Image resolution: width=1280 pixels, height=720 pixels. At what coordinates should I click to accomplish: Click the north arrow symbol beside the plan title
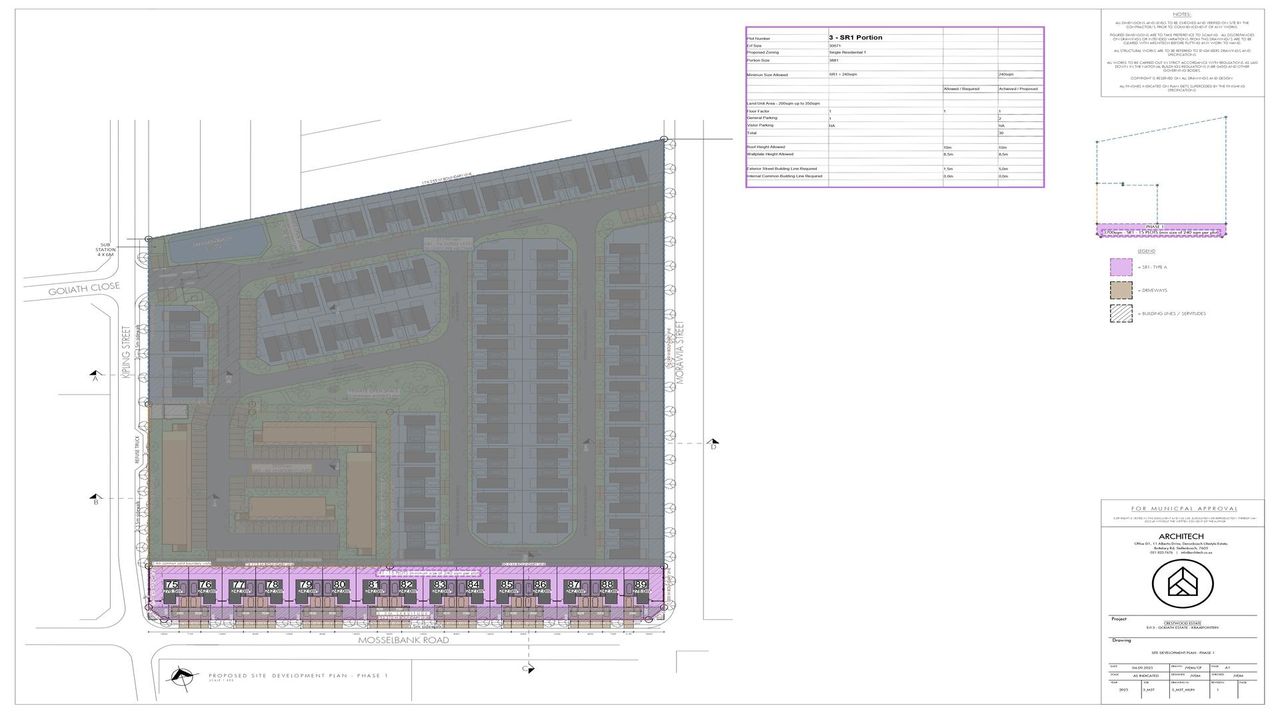pos(184,681)
